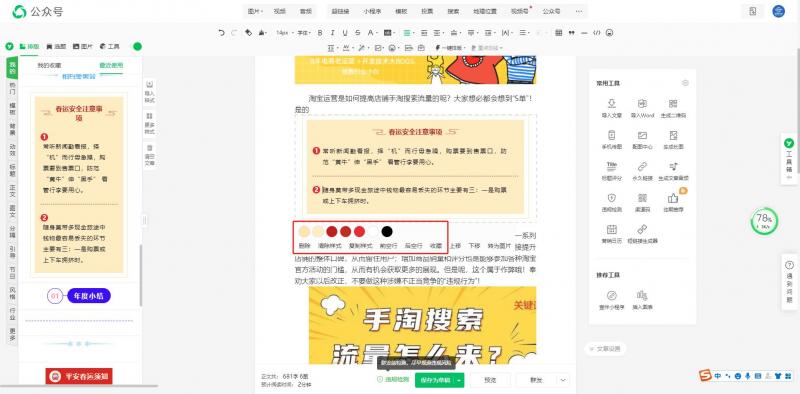Click 年度小结 title template
Screen dimensions: 800x394
(79, 296)
